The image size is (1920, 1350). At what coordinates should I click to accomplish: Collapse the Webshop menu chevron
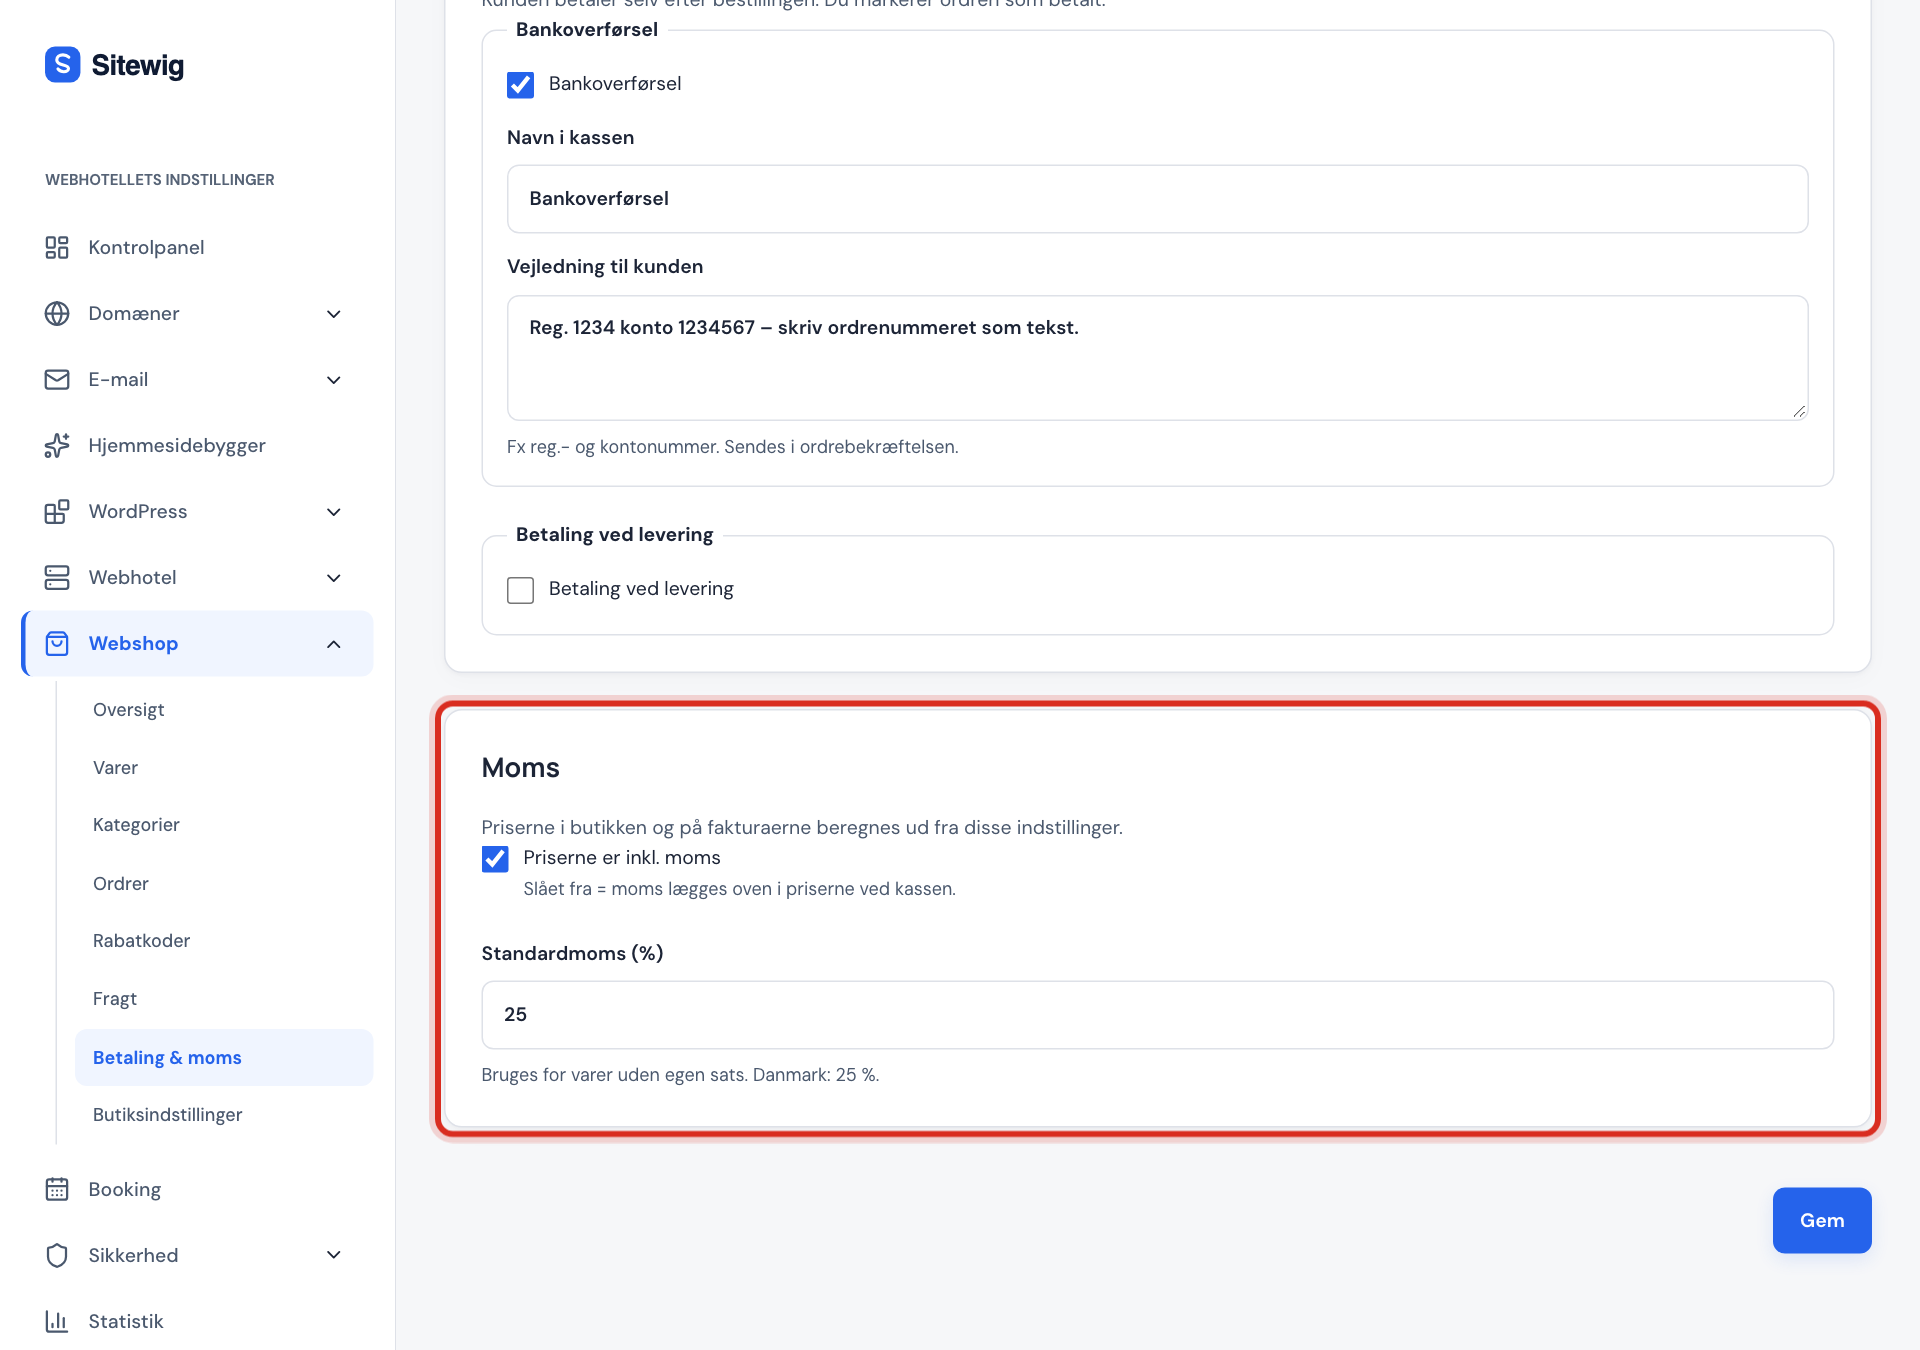coord(334,644)
